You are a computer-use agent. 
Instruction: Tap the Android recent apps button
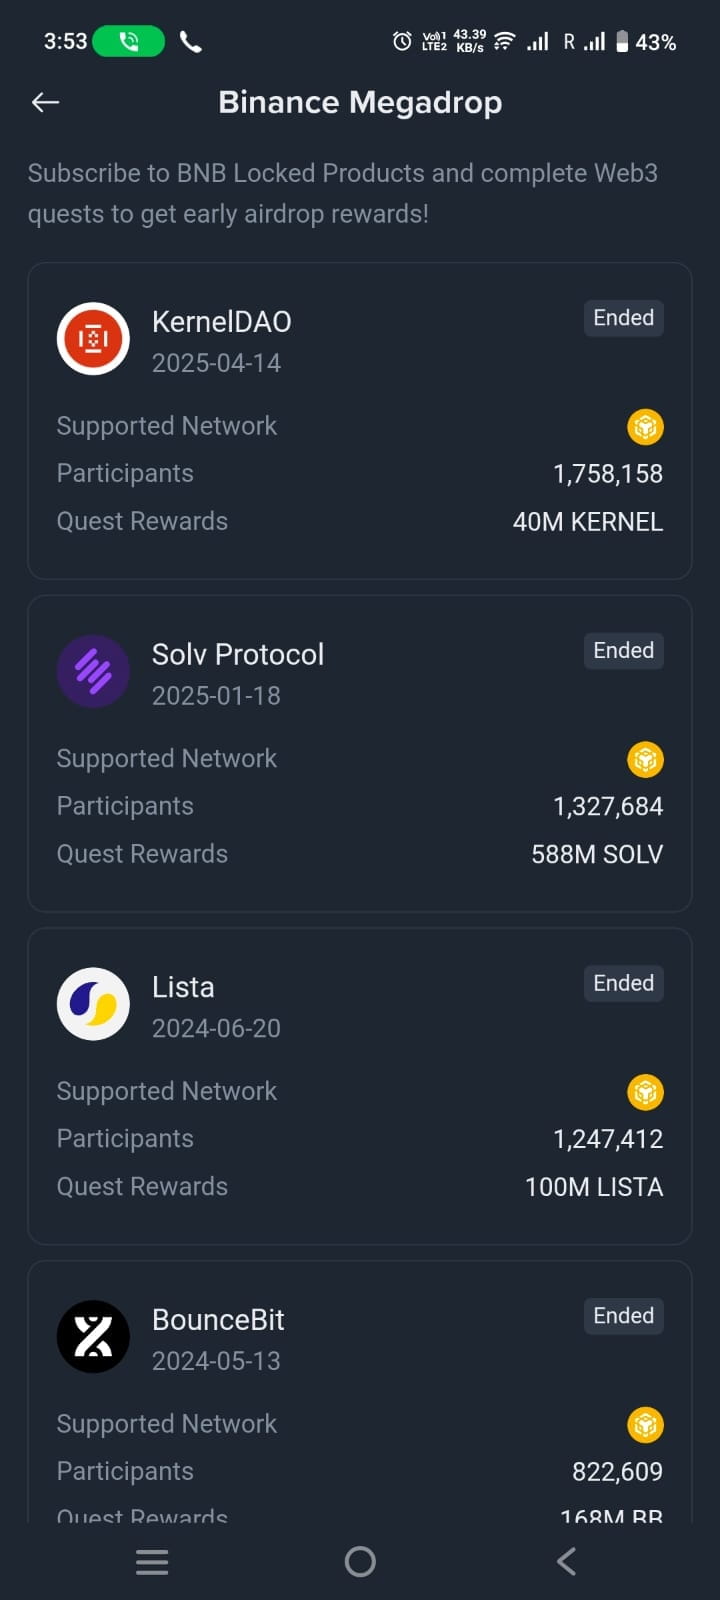click(152, 1562)
